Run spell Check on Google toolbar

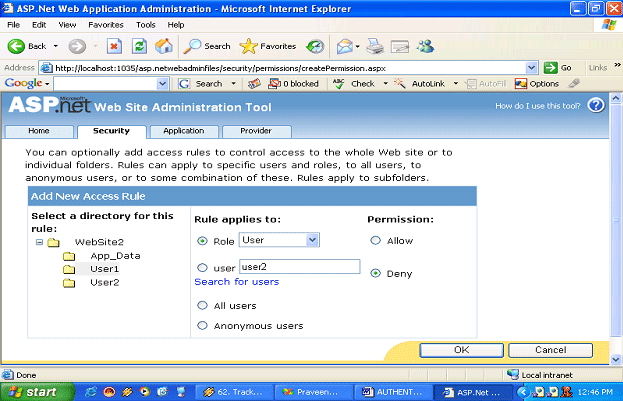(x=355, y=84)
